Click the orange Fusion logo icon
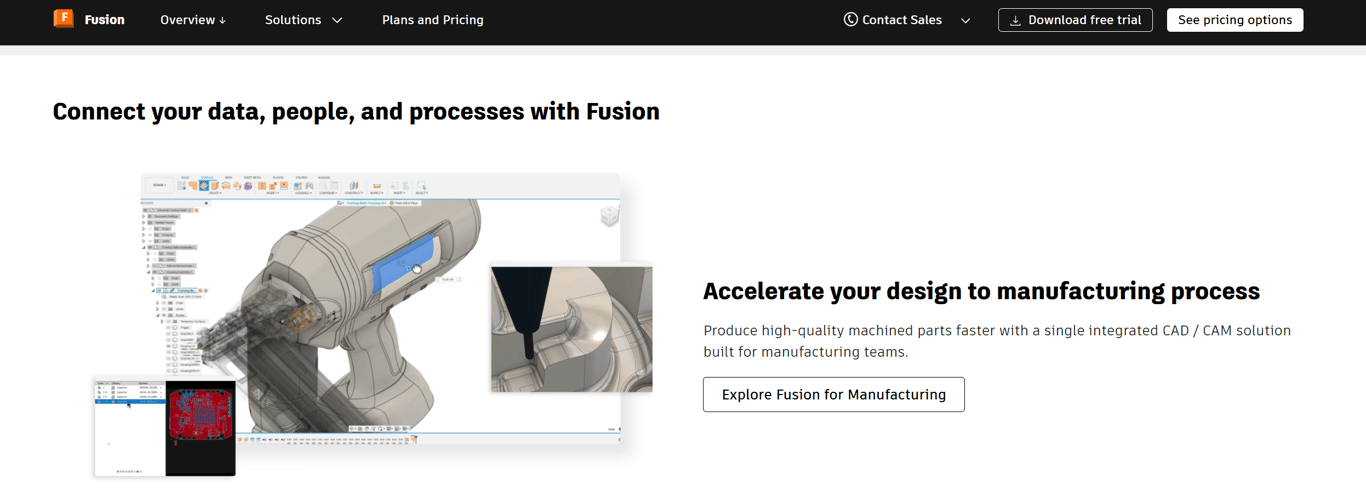This screenshot has width=1366, height=503. pyautogui.click(x=63, y=19)
